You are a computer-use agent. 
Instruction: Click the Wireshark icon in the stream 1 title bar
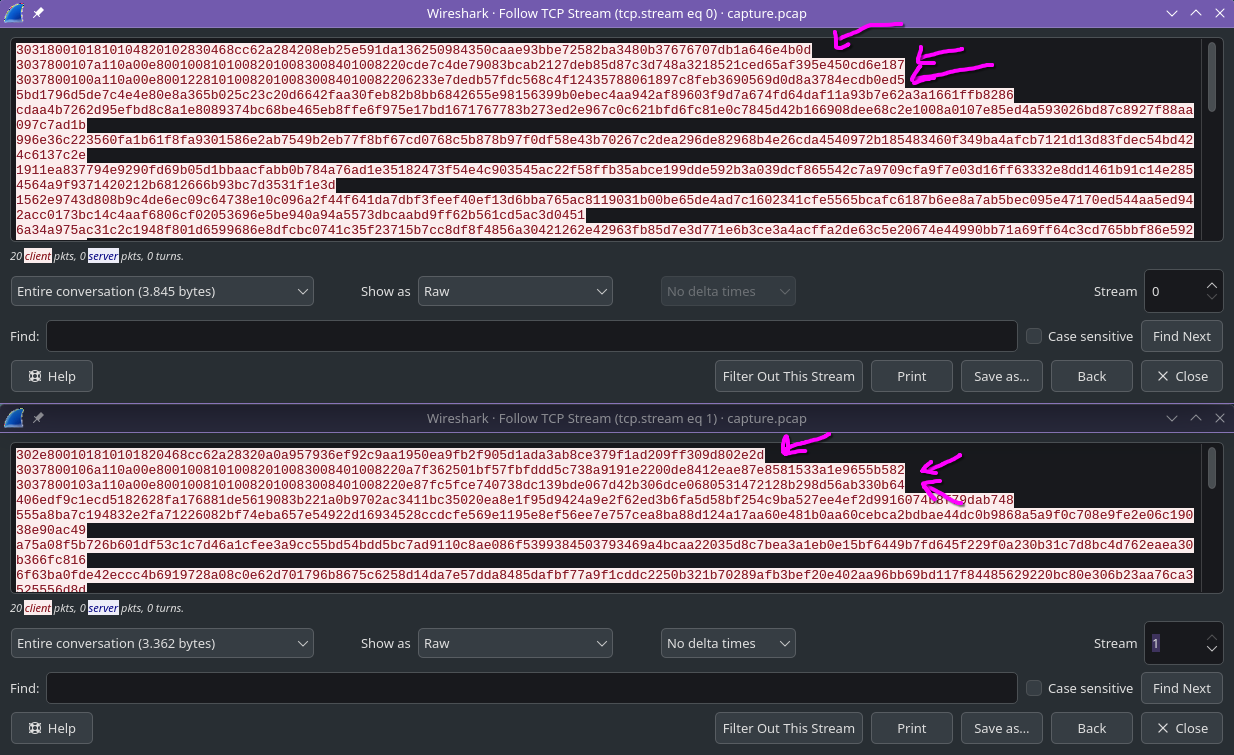13,418
